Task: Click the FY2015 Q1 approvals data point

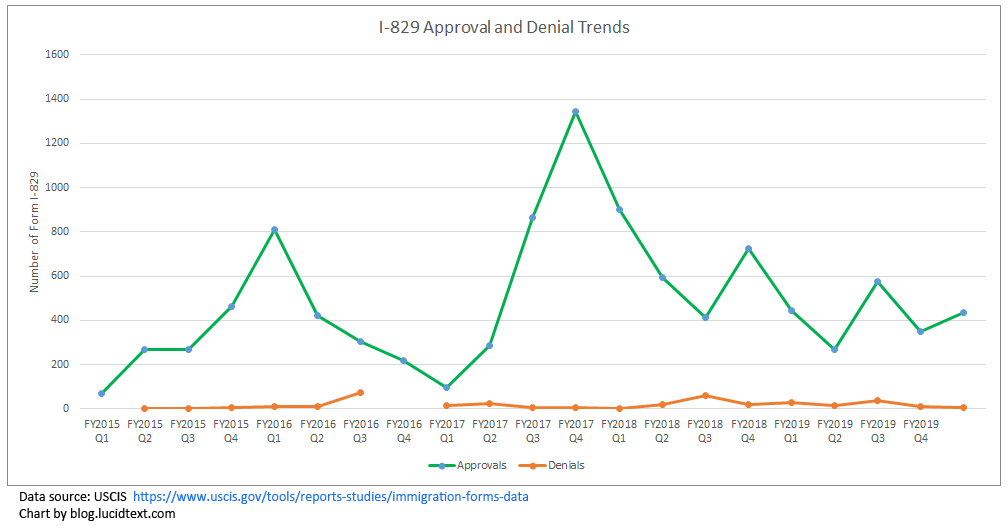Action: 102,394
